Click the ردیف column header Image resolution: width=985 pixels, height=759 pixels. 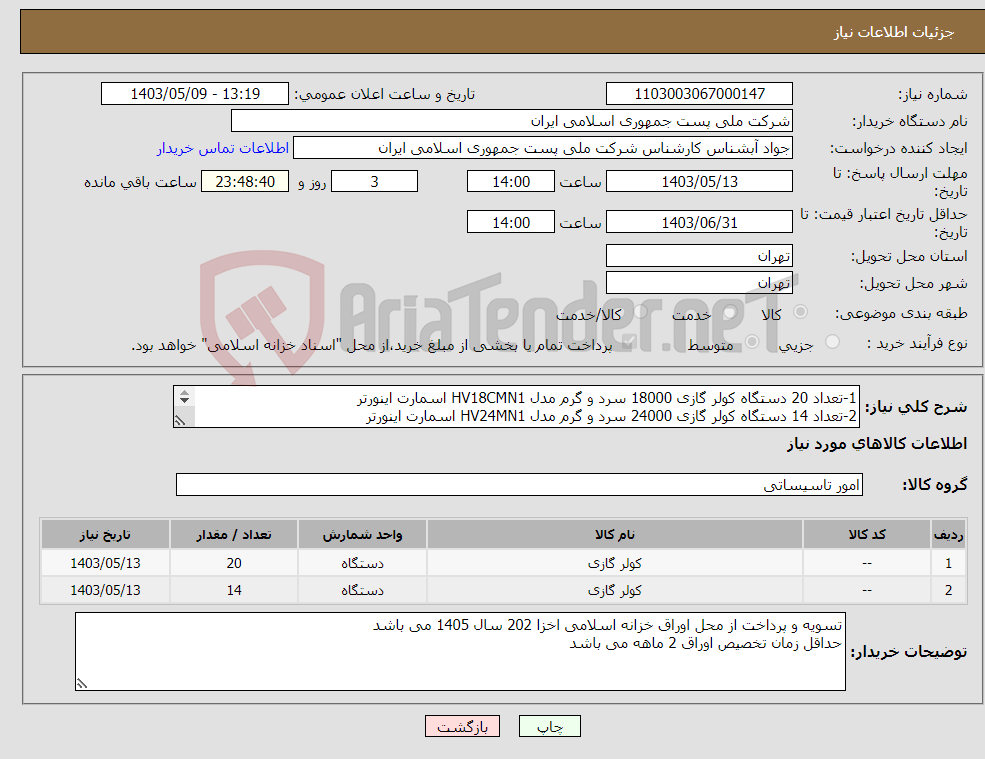[948, 534]
